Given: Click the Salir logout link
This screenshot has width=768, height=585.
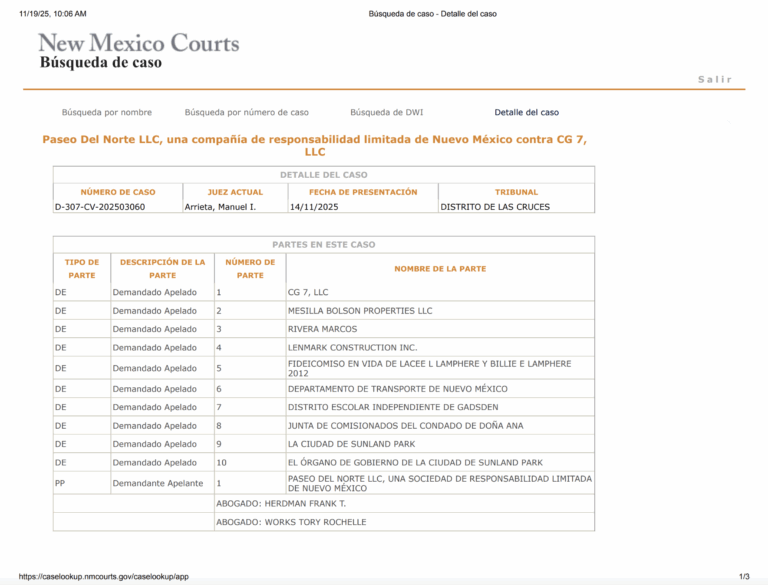Looking at the screenshot, I should tap(714, 79).
